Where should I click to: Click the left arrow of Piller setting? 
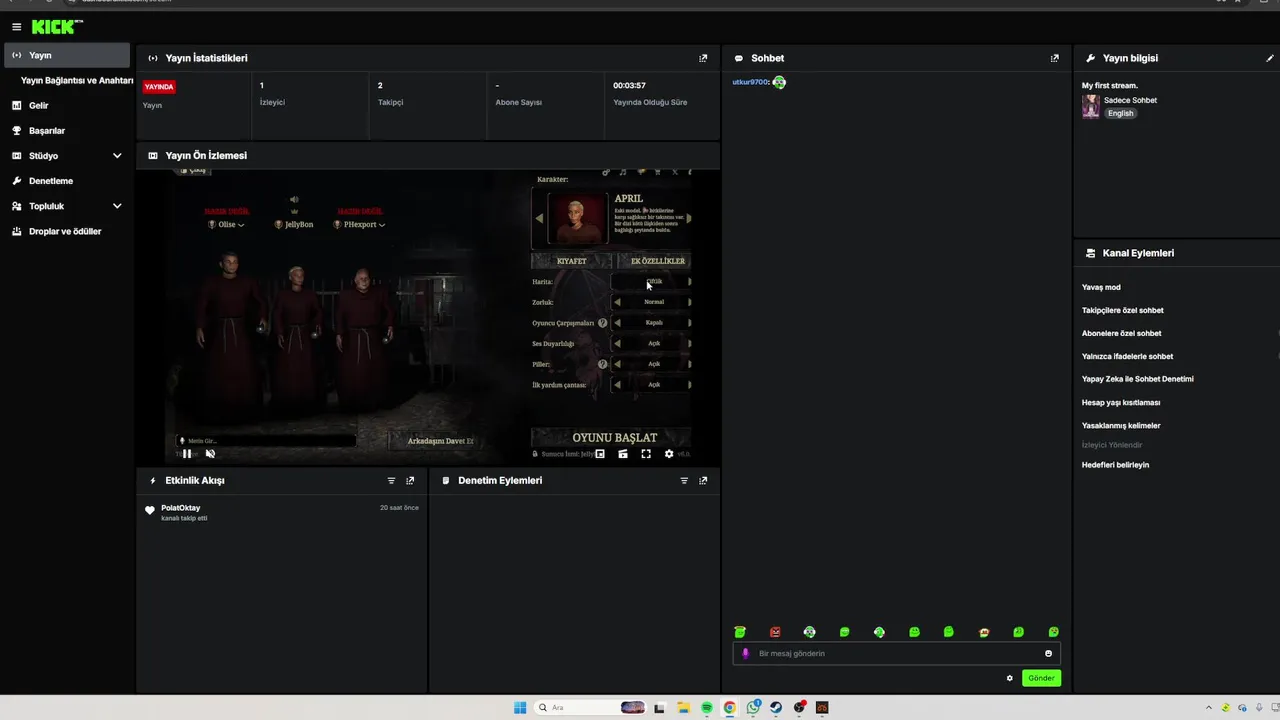coord(617,364)
